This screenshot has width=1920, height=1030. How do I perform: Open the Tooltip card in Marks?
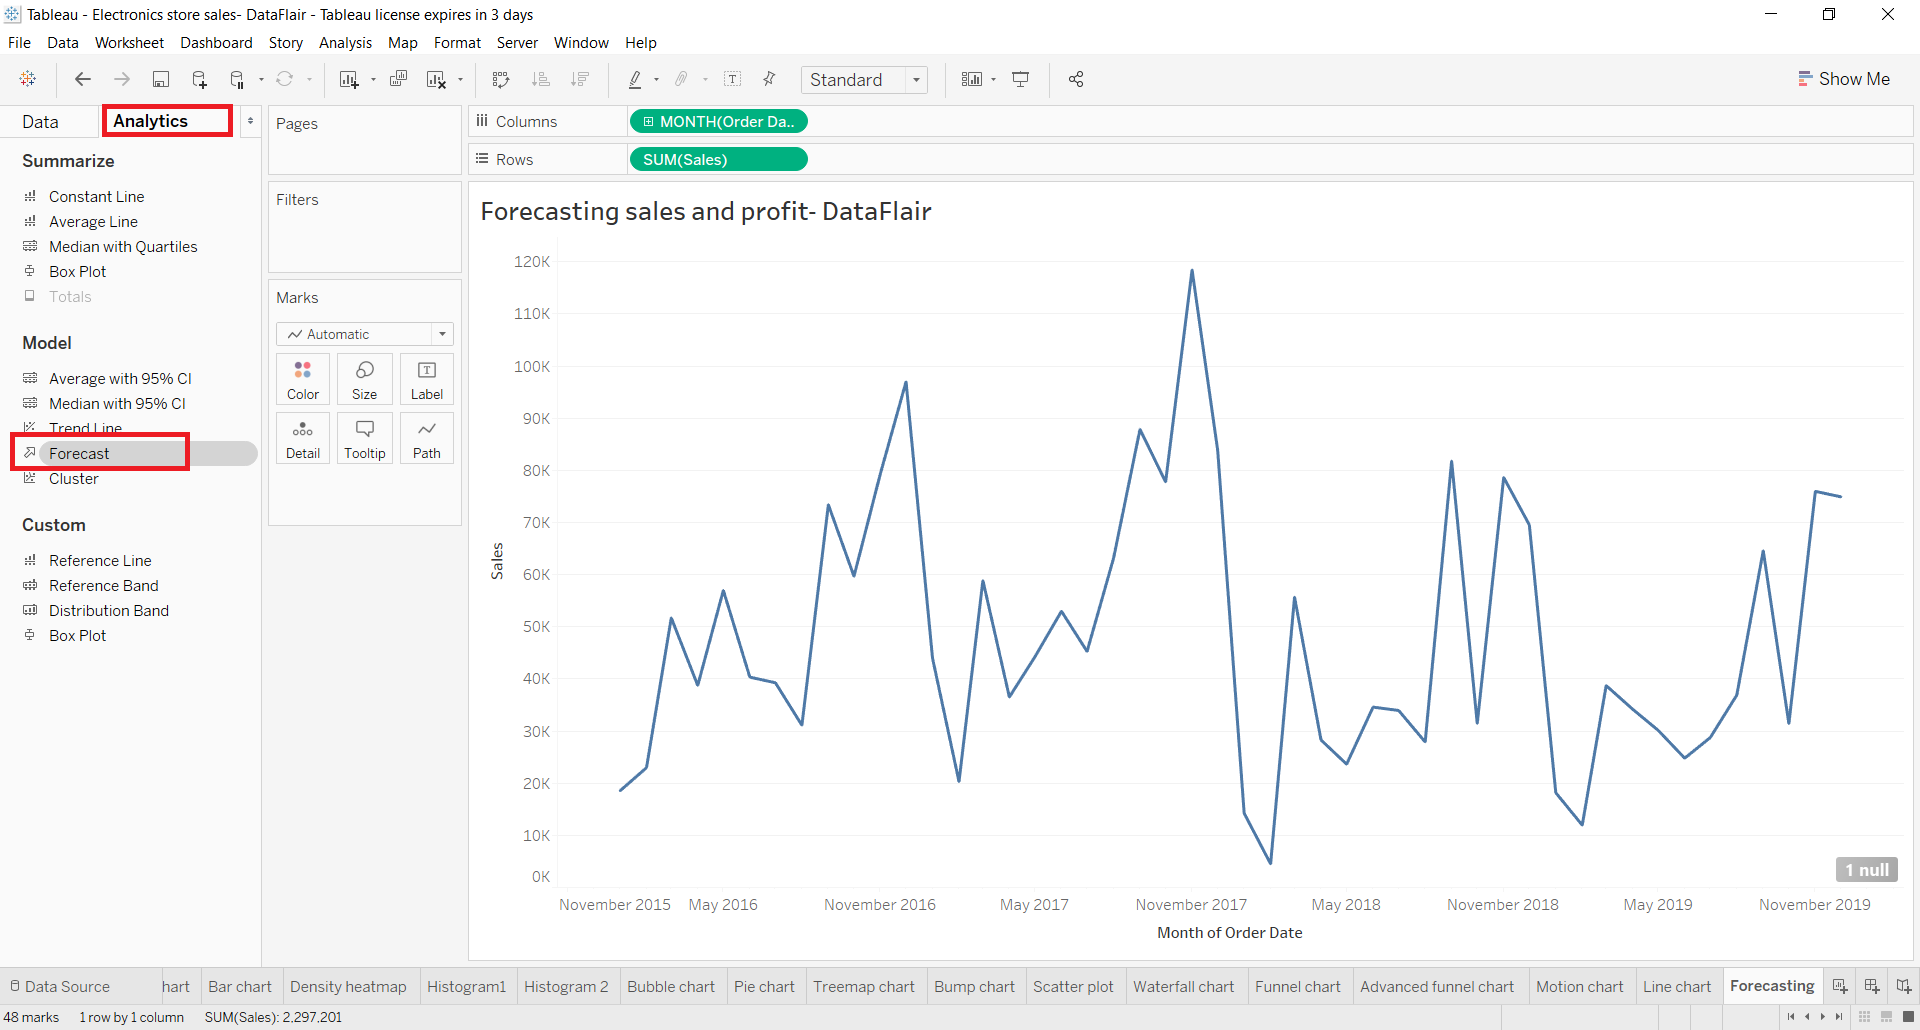[365, 439]
